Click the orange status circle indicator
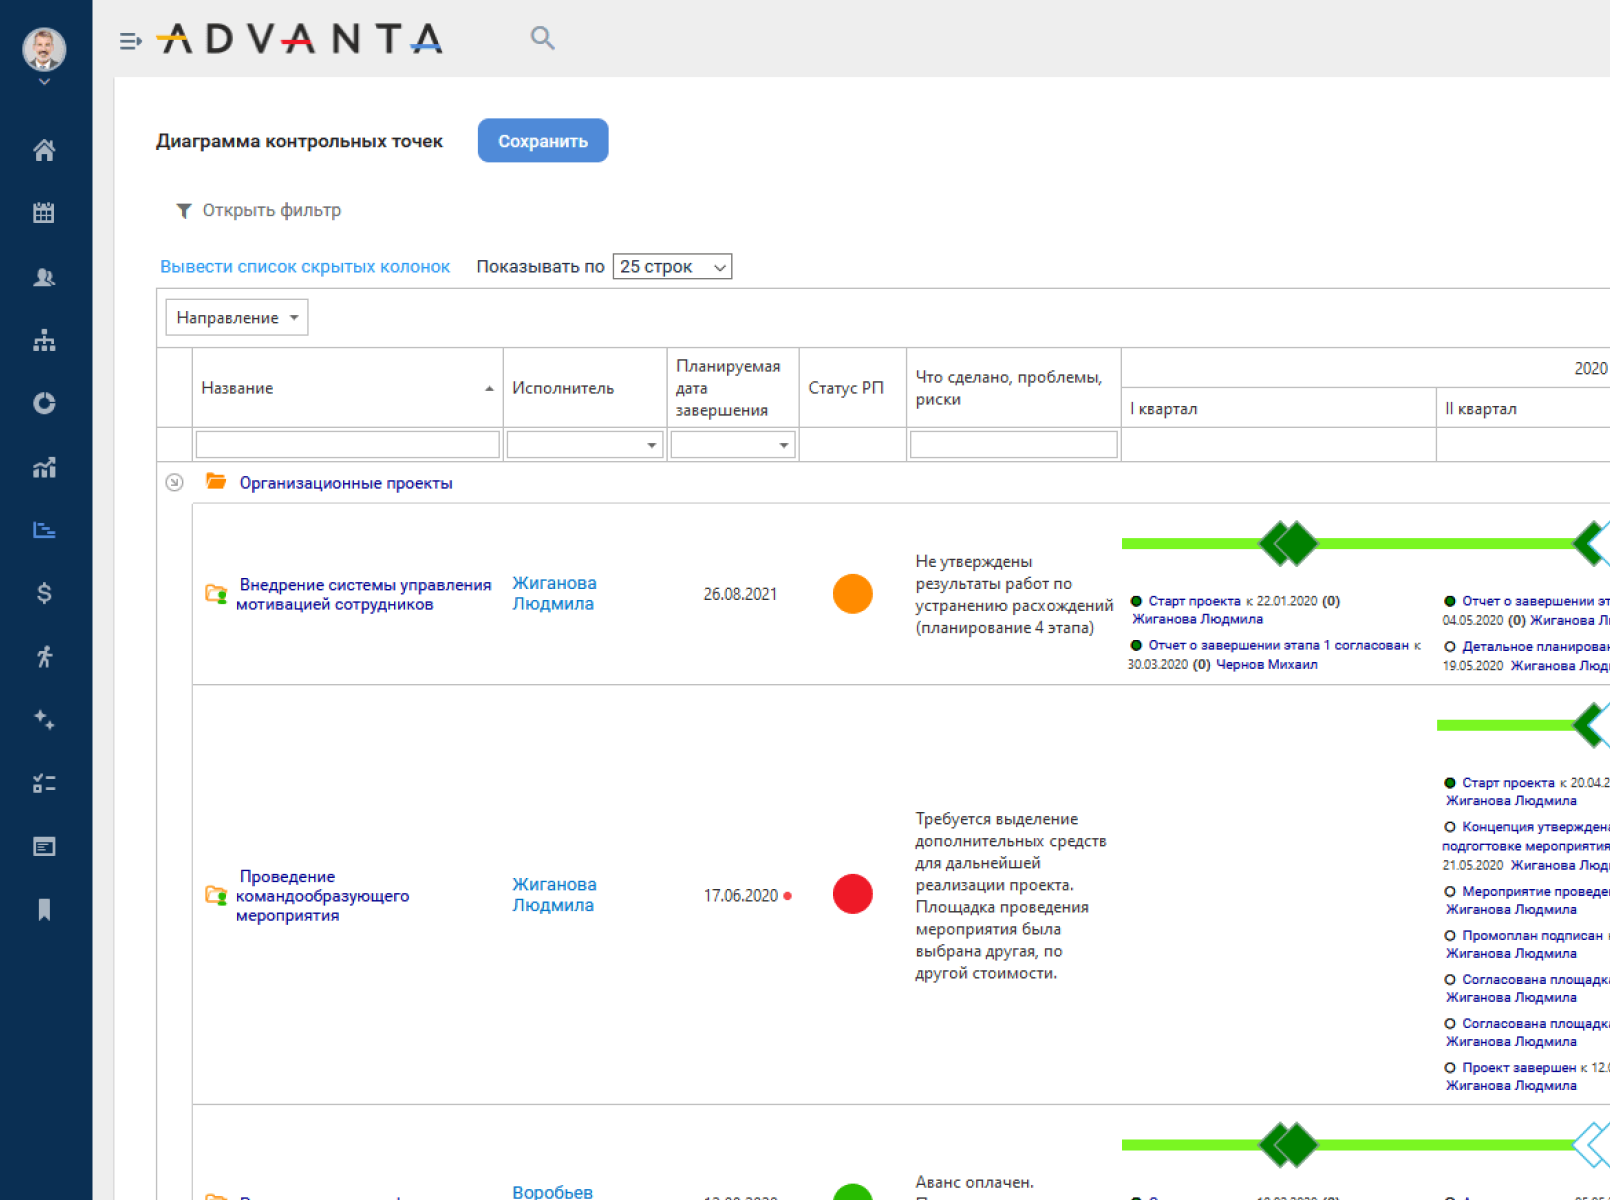 click(852, 594)
